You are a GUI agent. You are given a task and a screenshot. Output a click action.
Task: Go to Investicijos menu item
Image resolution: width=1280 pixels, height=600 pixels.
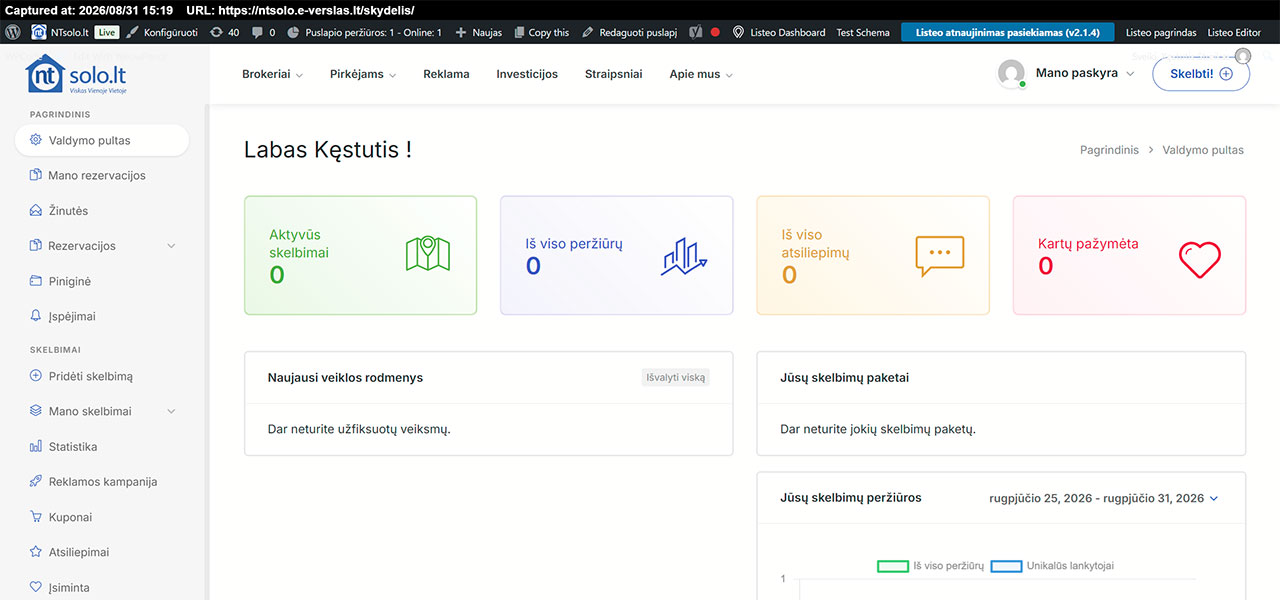pos(527,74)
